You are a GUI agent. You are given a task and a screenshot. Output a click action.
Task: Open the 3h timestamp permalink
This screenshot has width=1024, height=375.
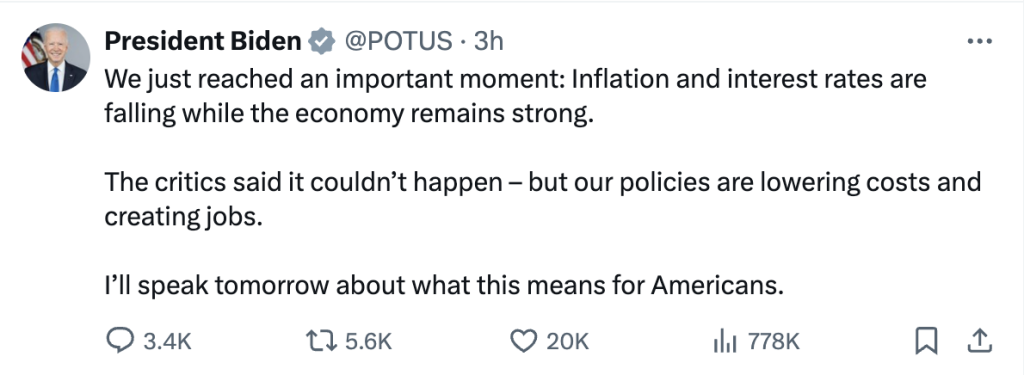click(x=488, y=41)
